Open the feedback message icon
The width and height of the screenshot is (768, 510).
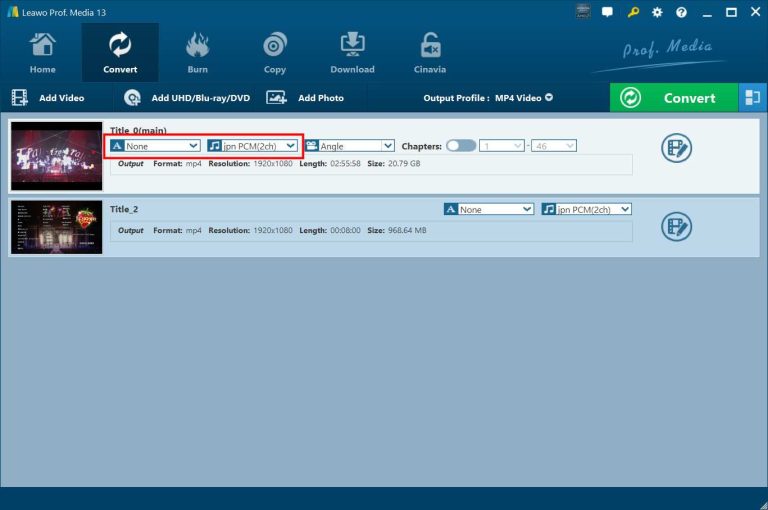click(608, 12)
